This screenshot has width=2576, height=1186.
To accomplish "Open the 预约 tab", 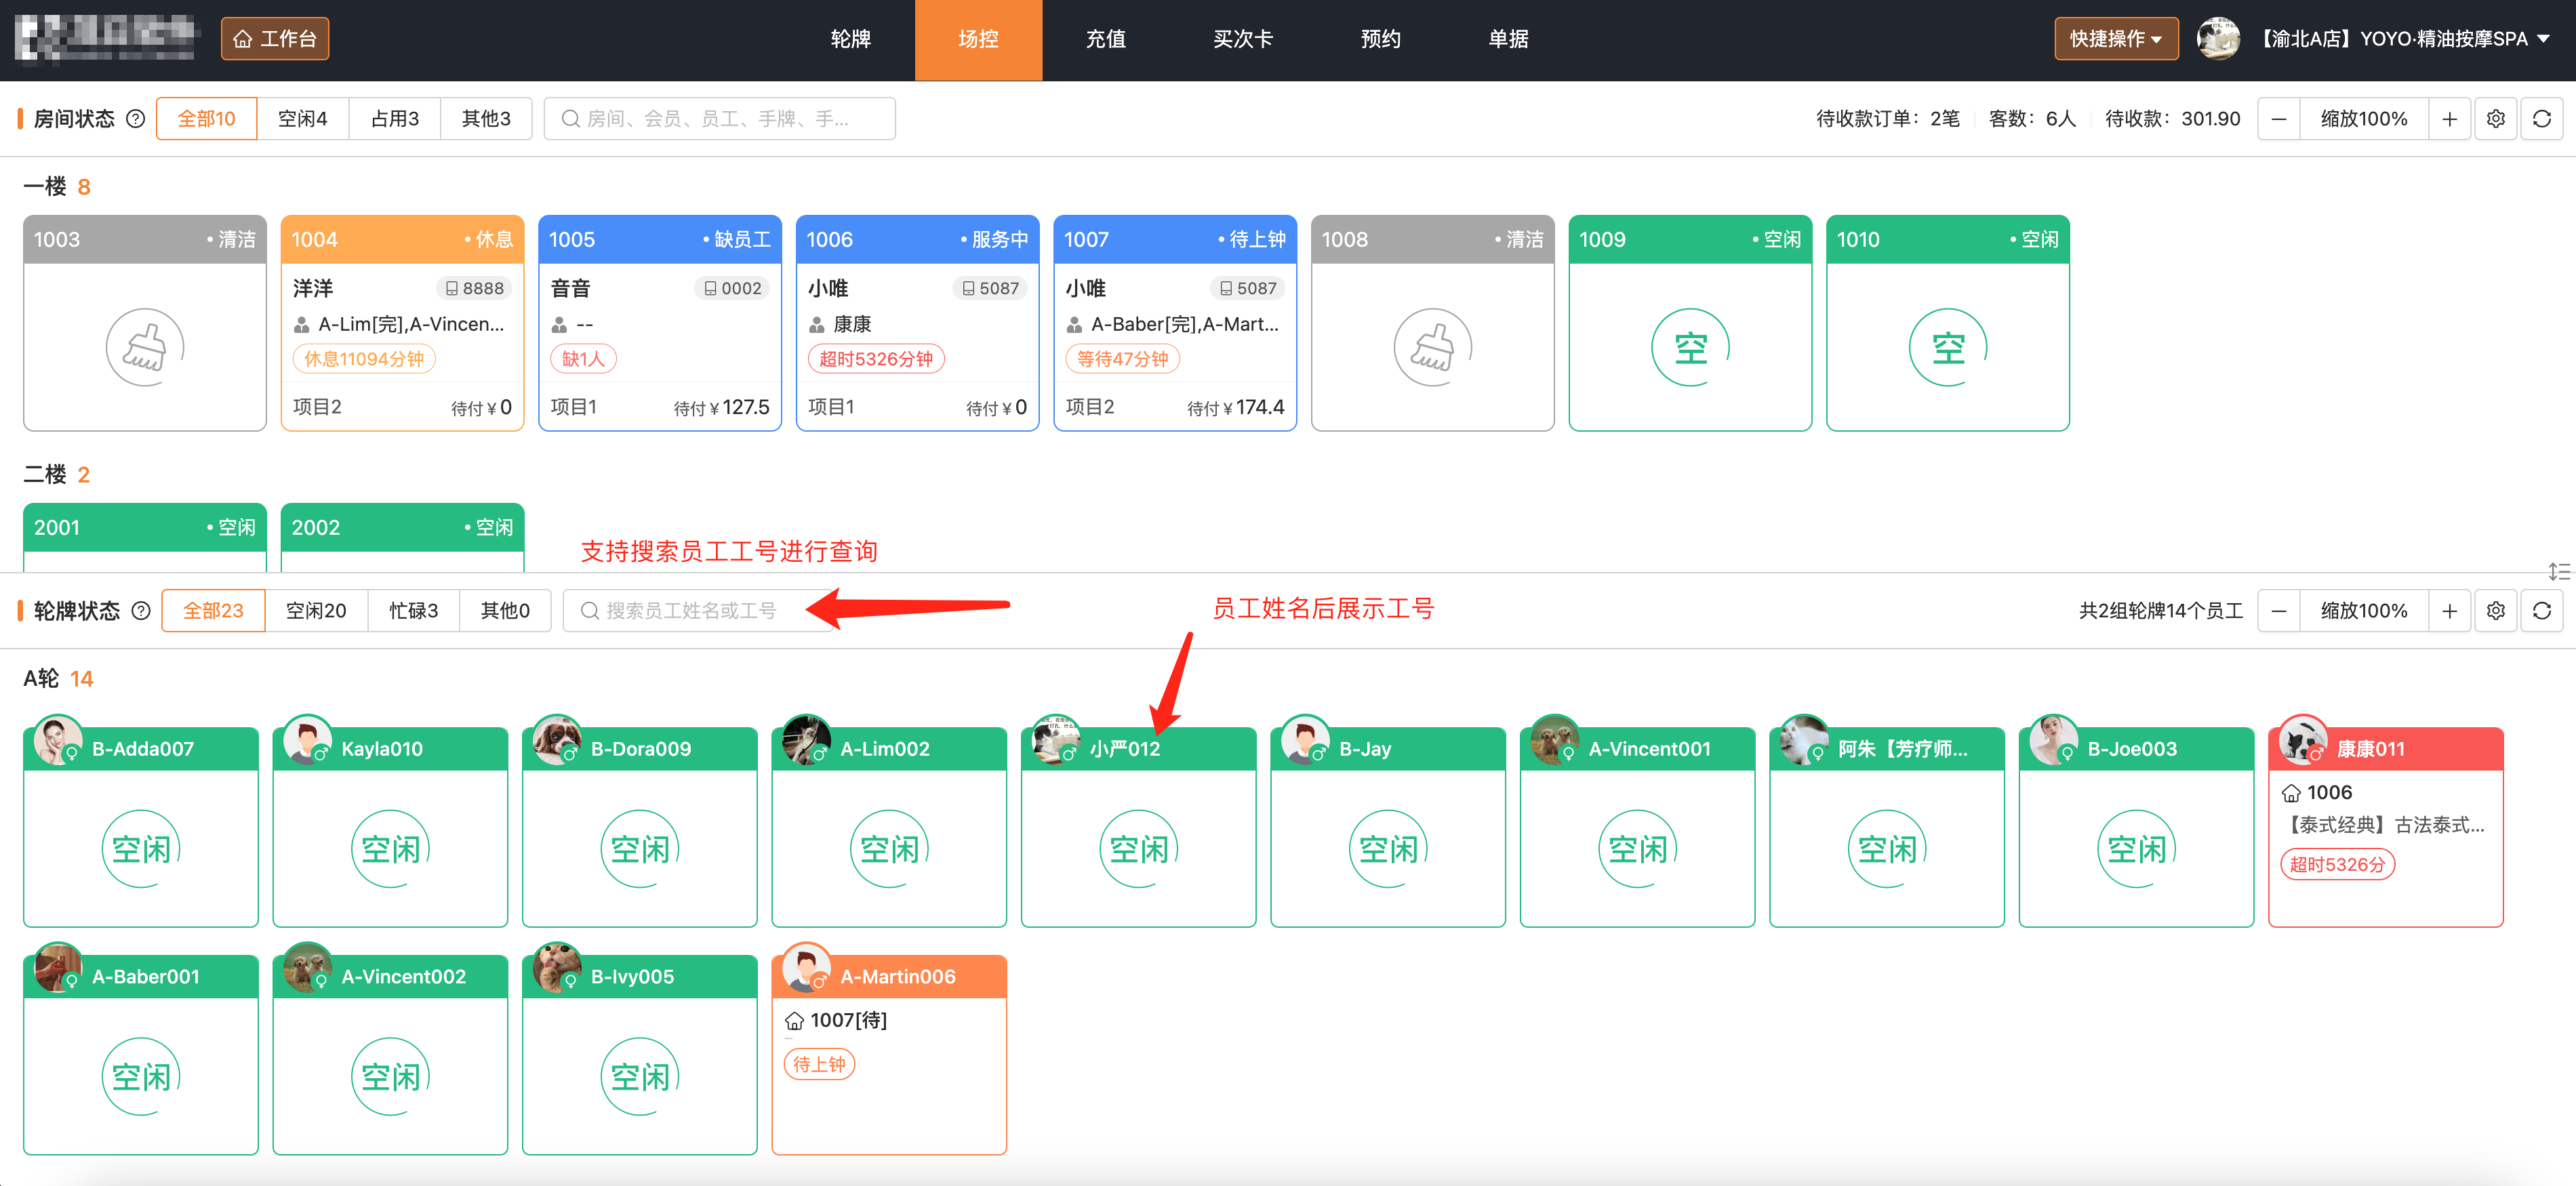I will (1380, 39).
